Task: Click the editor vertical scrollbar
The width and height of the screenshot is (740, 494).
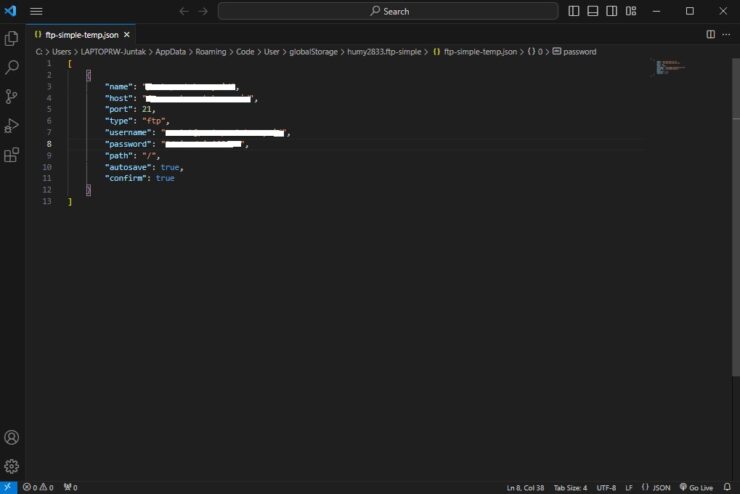Action: coord(735,217)
